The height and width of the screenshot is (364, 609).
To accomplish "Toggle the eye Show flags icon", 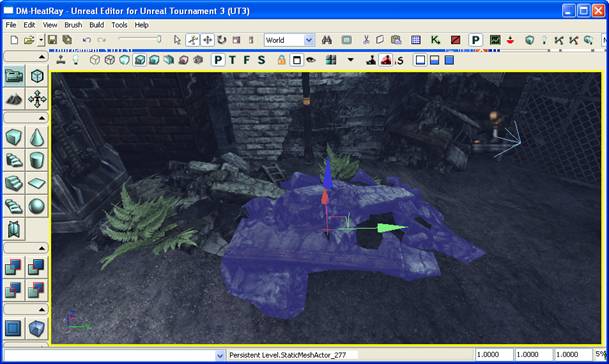I will click(x=310, y=60).
